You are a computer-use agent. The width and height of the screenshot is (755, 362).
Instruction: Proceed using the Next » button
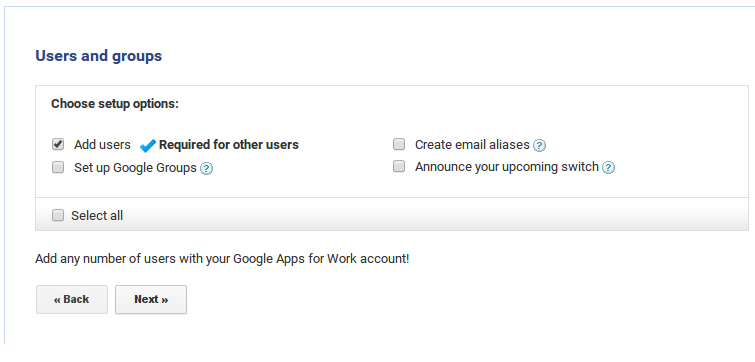tap(151, 299)
